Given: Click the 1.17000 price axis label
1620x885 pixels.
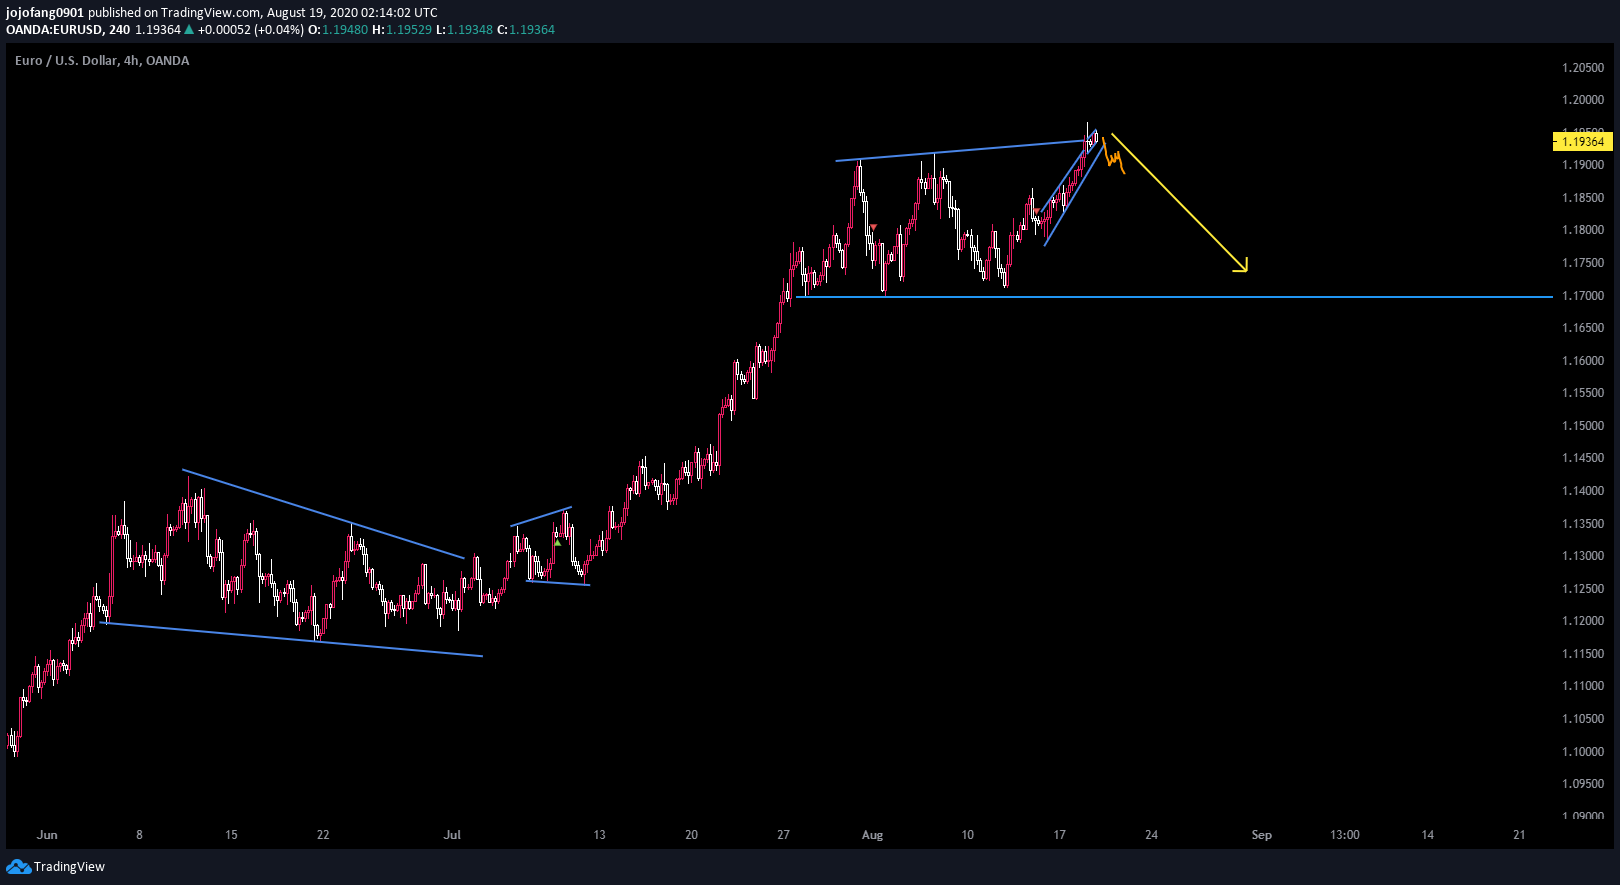Looking at the screenshot, I should (1583, 296).
